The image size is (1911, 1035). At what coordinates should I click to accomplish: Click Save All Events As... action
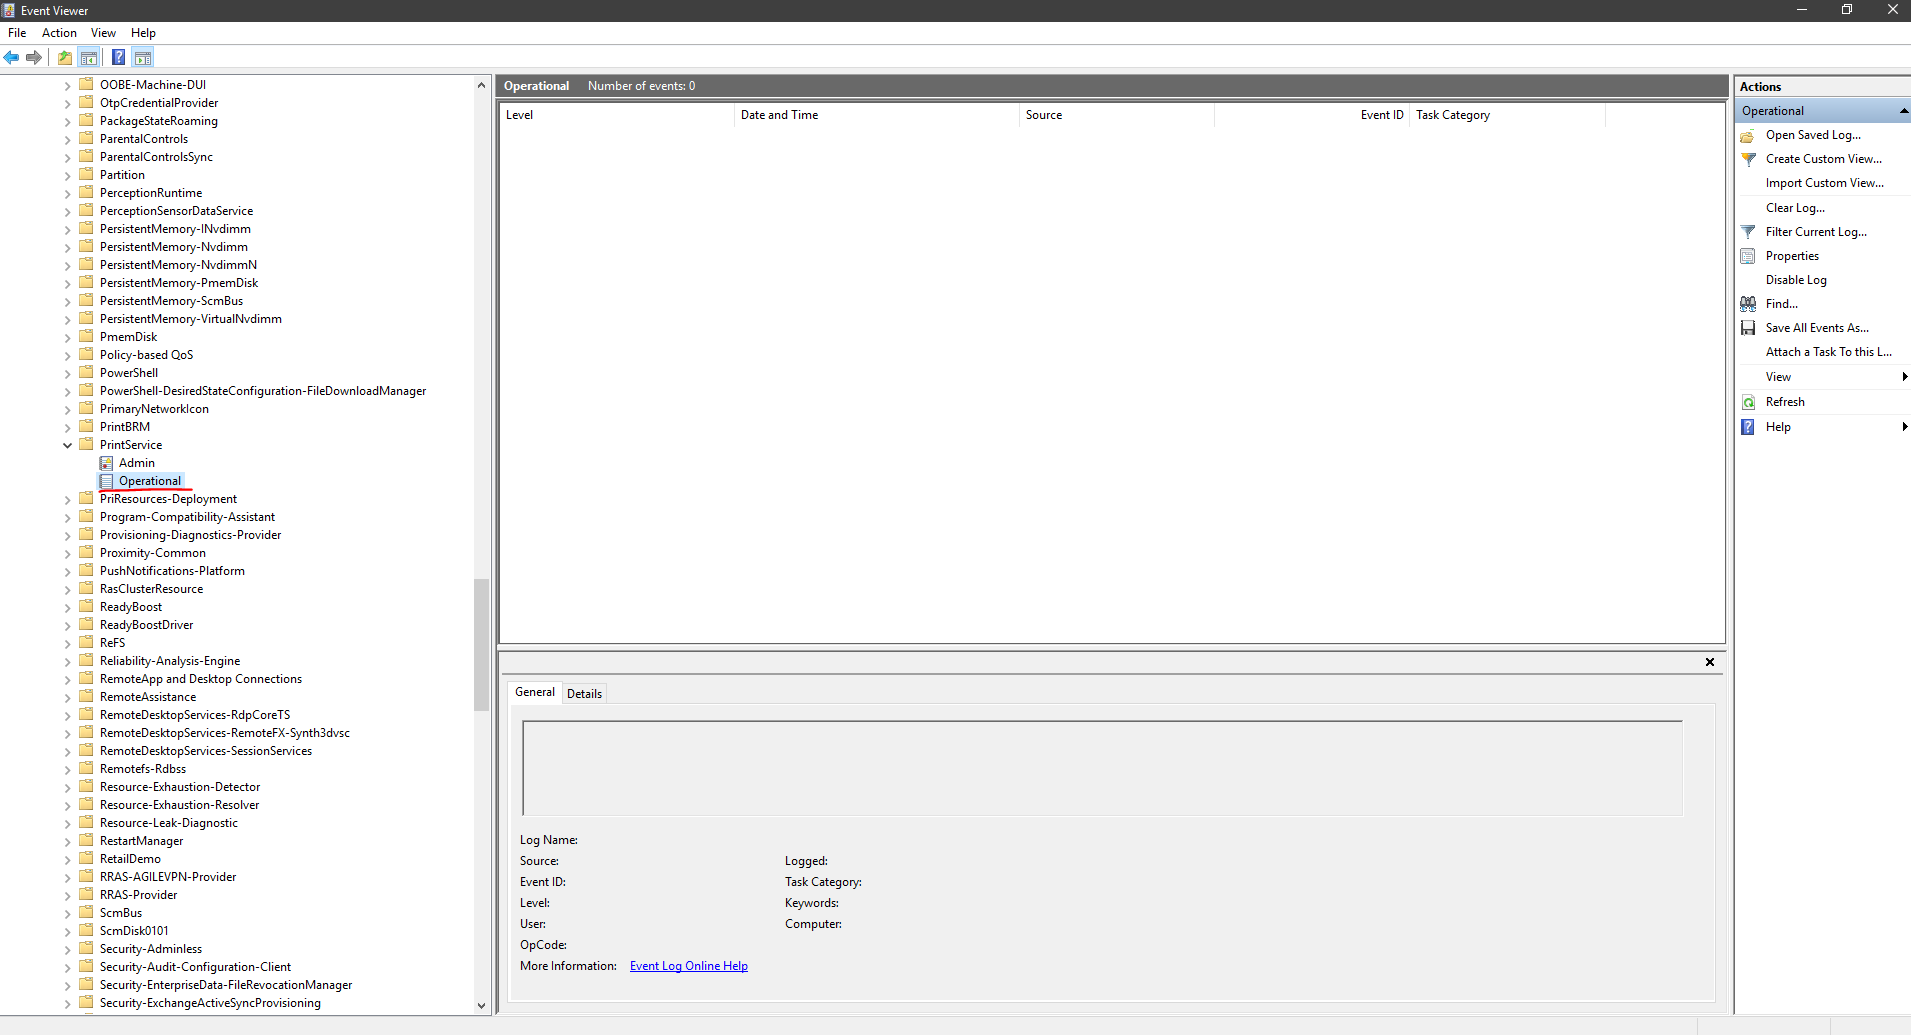(1817, 328)
